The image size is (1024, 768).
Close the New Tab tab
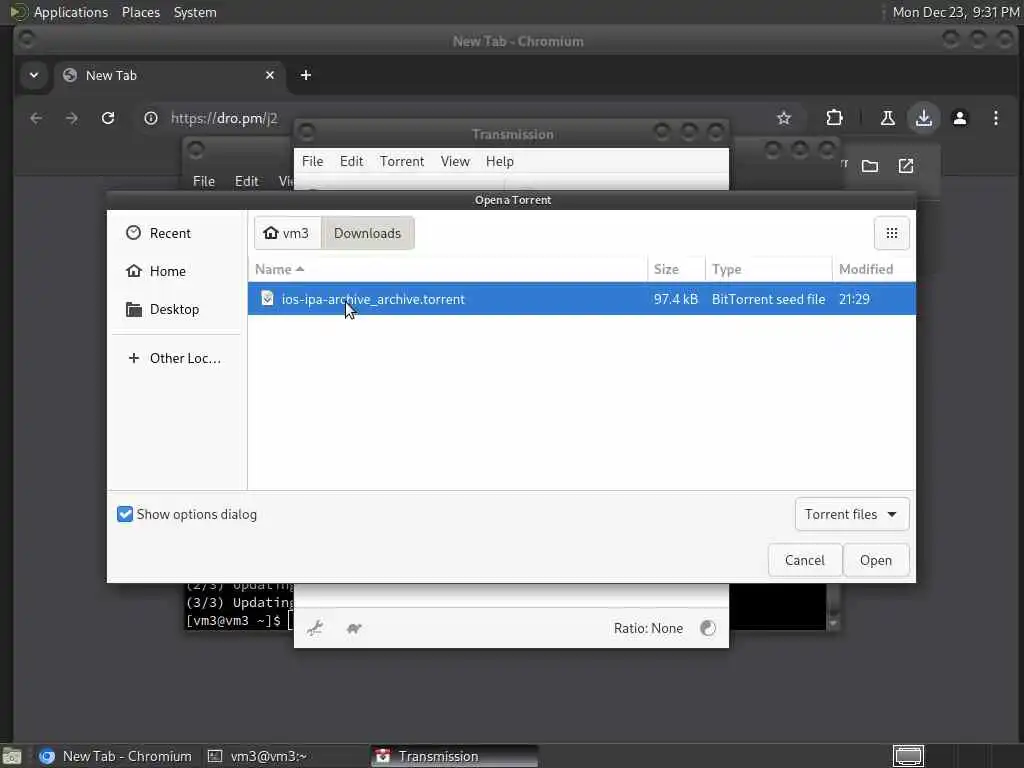click(x=270, y=75)
